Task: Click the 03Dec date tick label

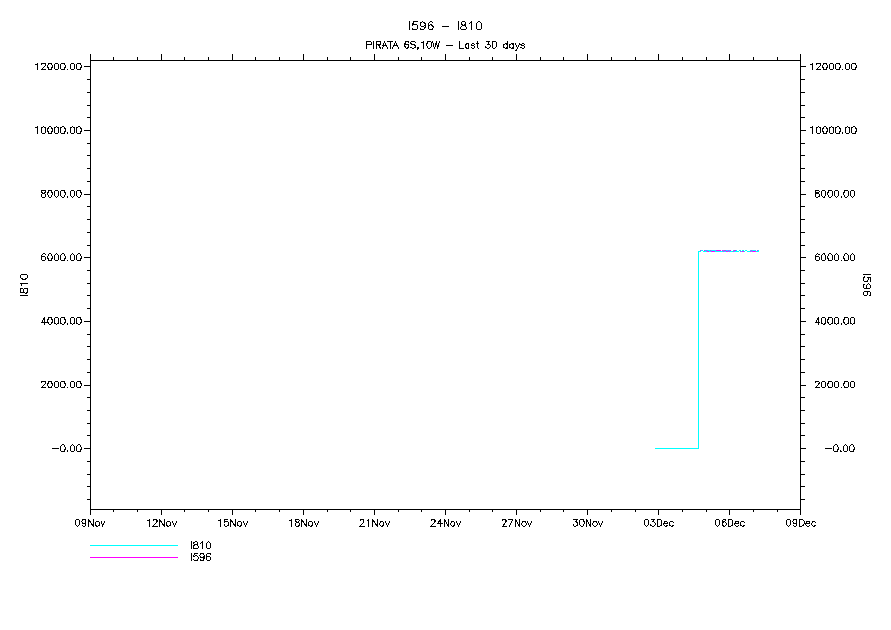Action: (658, 523)
